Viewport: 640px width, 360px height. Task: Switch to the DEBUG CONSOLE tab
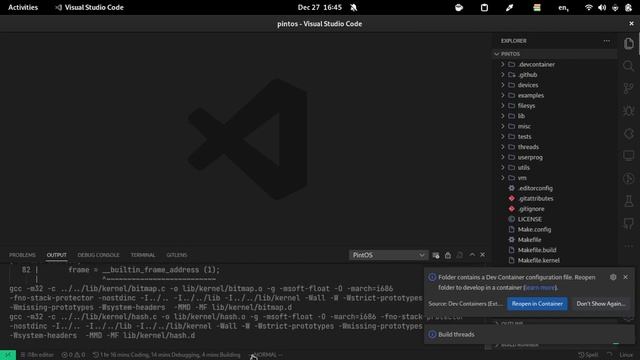98,255
